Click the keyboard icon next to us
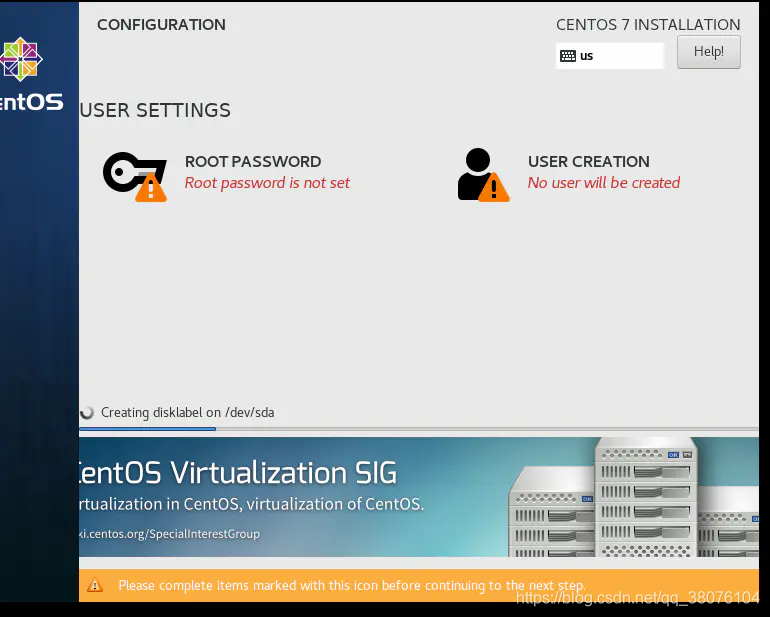The image size is (770, 617). (568, 56)
